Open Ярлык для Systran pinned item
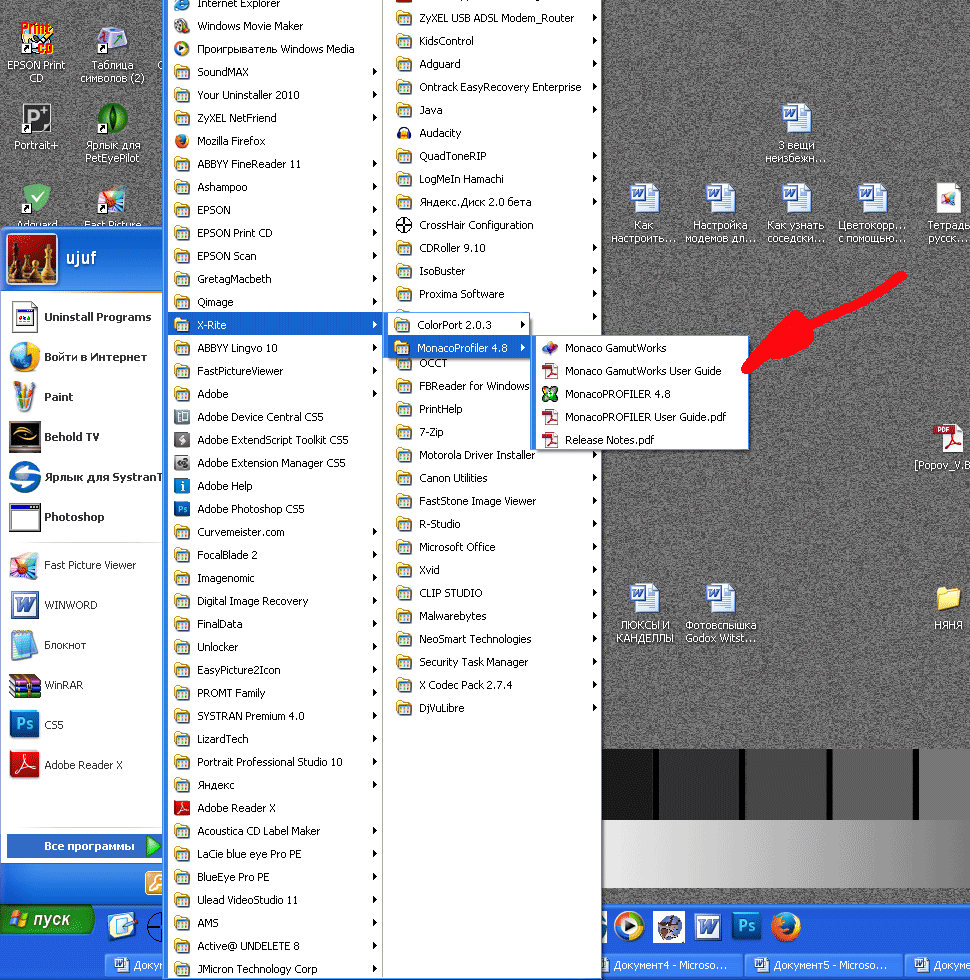 pyautogui.click(x=82, y=477)
